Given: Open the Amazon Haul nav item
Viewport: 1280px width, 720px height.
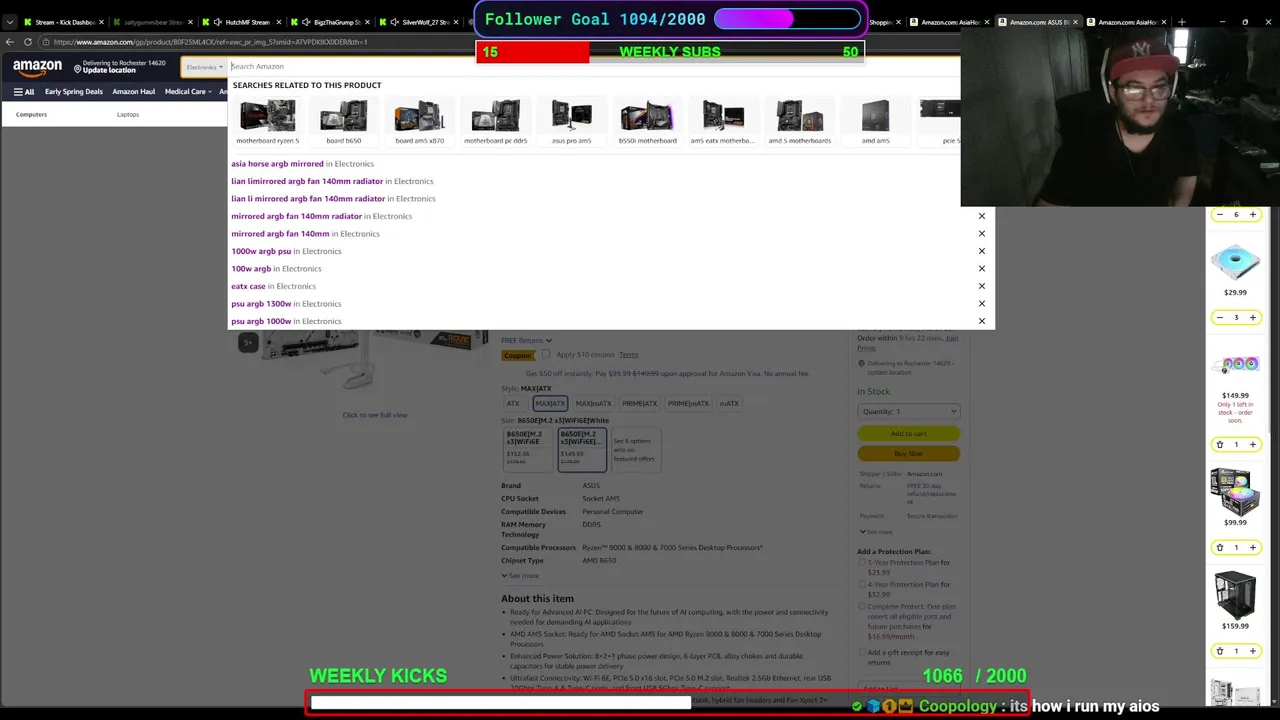Looking at the screenshot, I should pyautogui.click(x=134, y=92).
